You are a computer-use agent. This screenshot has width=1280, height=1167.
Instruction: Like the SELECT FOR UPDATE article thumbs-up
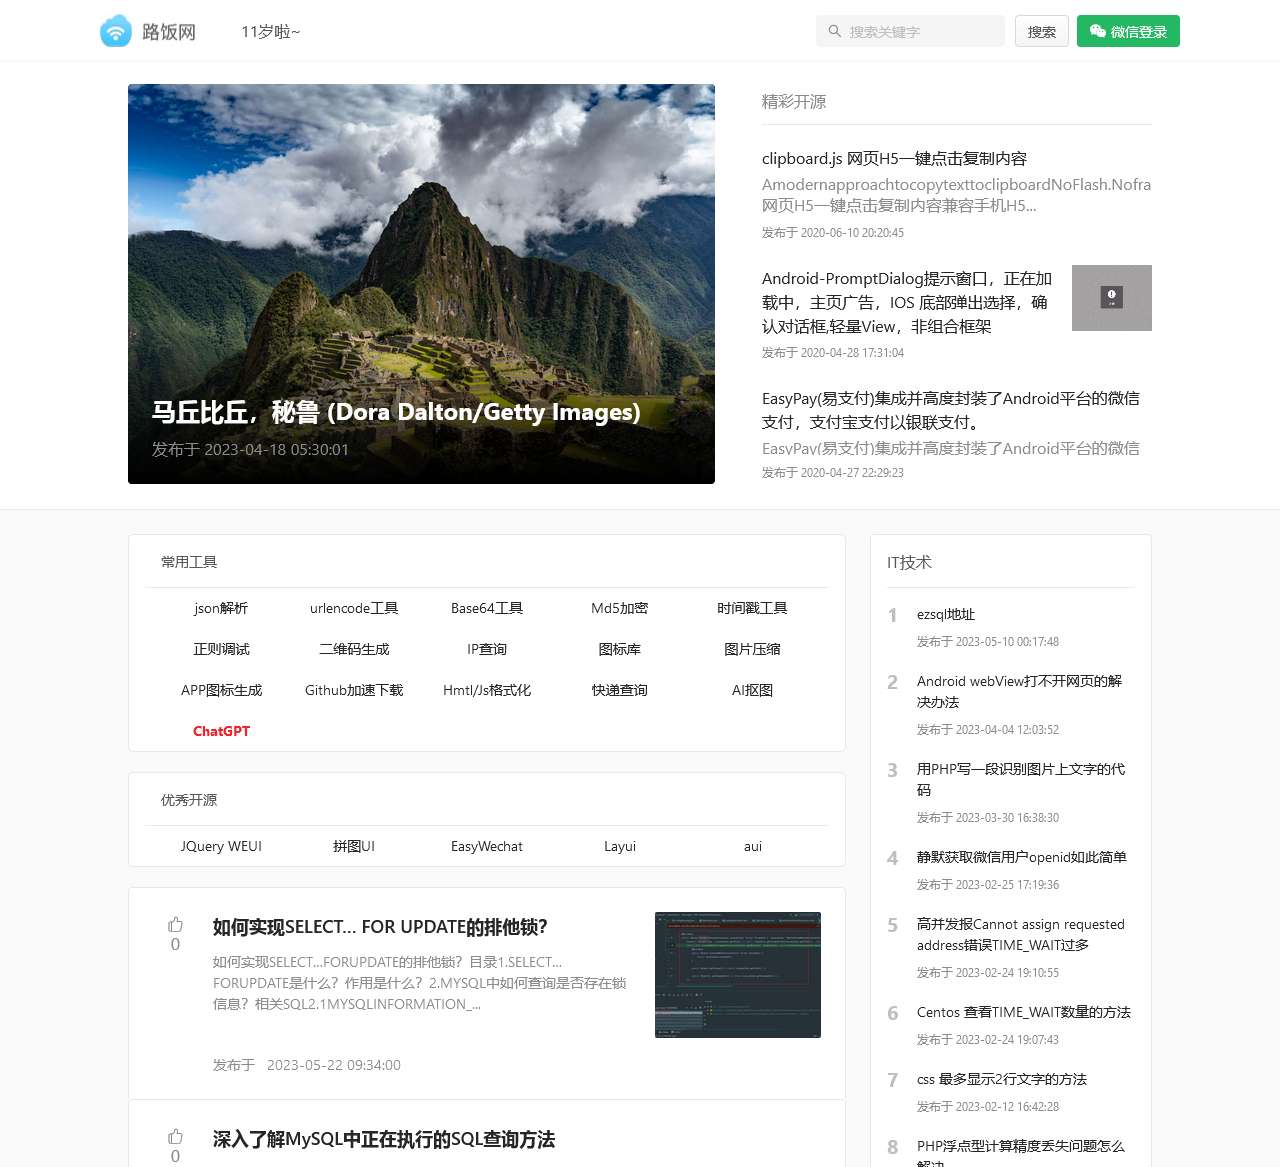point(175,925)
